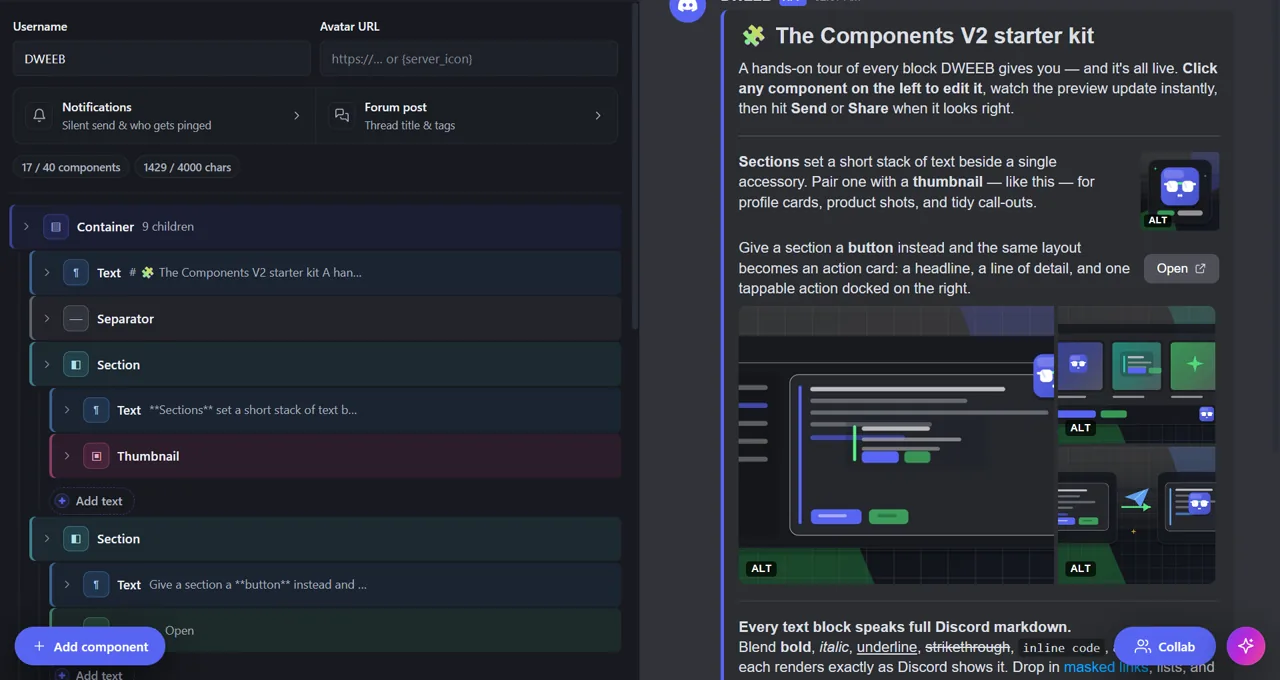Click the Text icon in starter kit row

[76, 273]
